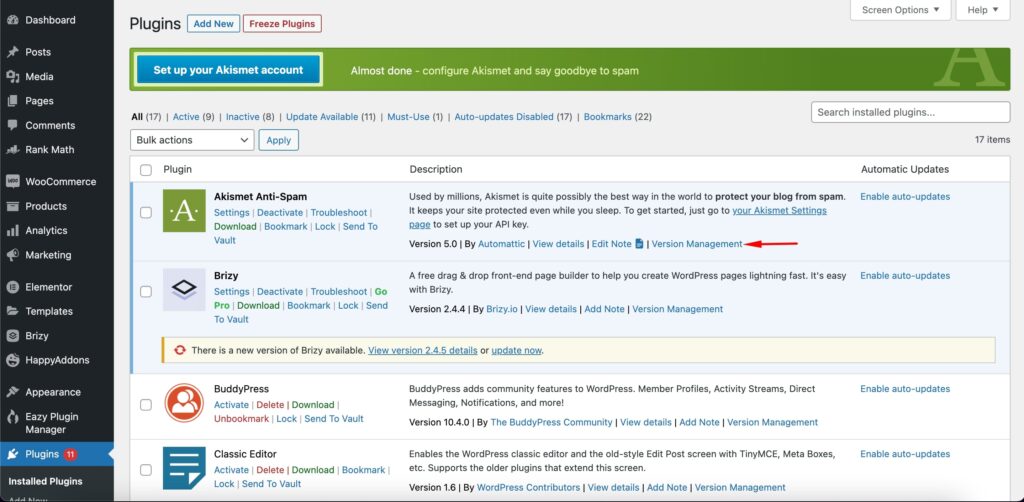
Task: Sort by the Plugin column header
Action: pyautogui.click(x=178, y=169)
